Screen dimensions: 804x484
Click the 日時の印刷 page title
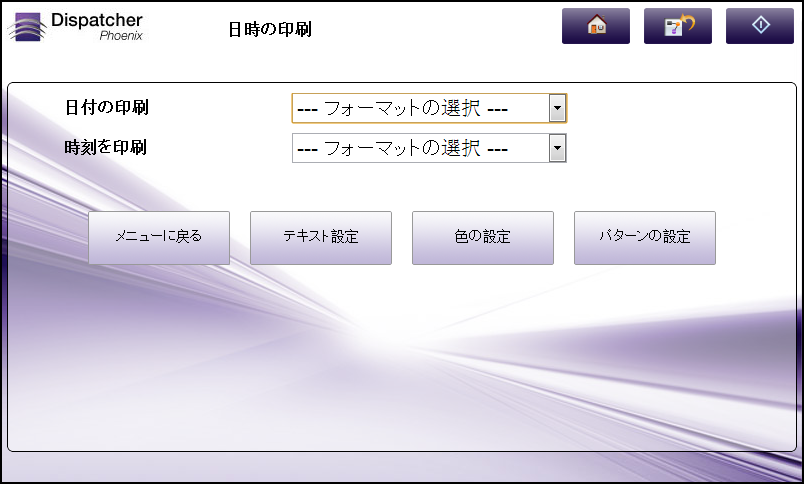pyautogui.click(x=270, y=29)
